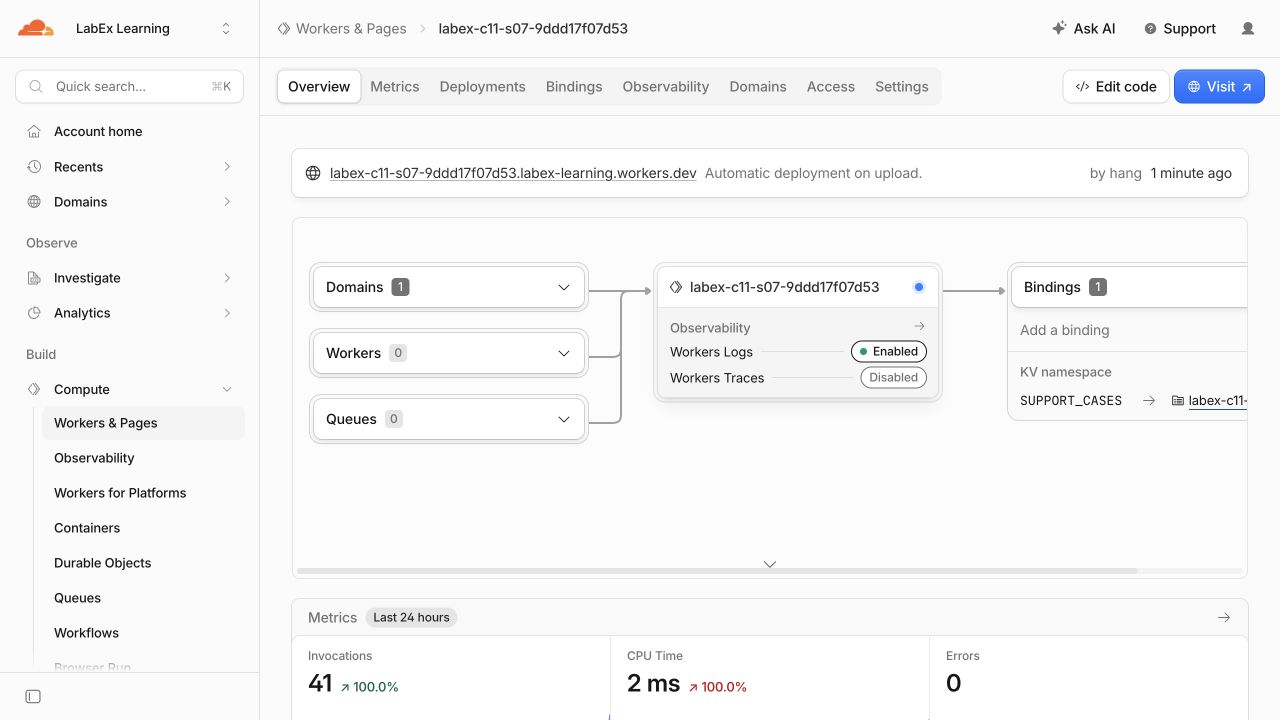Select Workers & Pages in sidebar

[x=143, y=423]
